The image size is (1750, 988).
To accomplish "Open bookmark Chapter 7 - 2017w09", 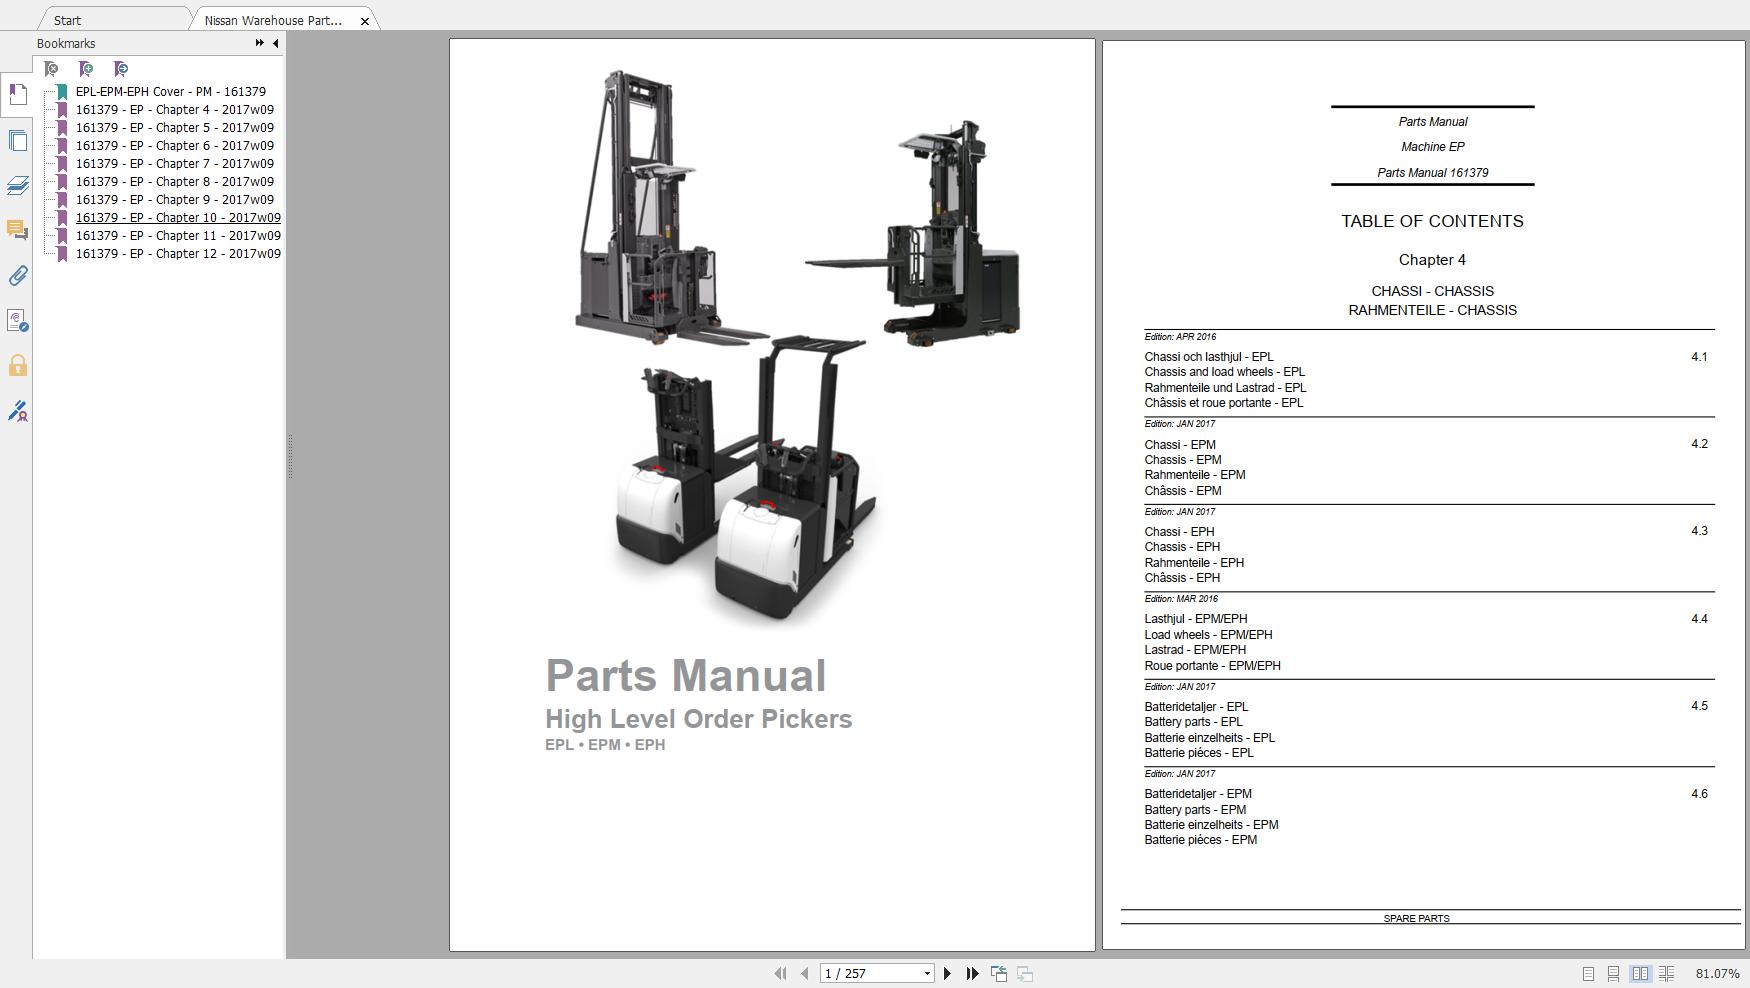I will pos(175,164).
